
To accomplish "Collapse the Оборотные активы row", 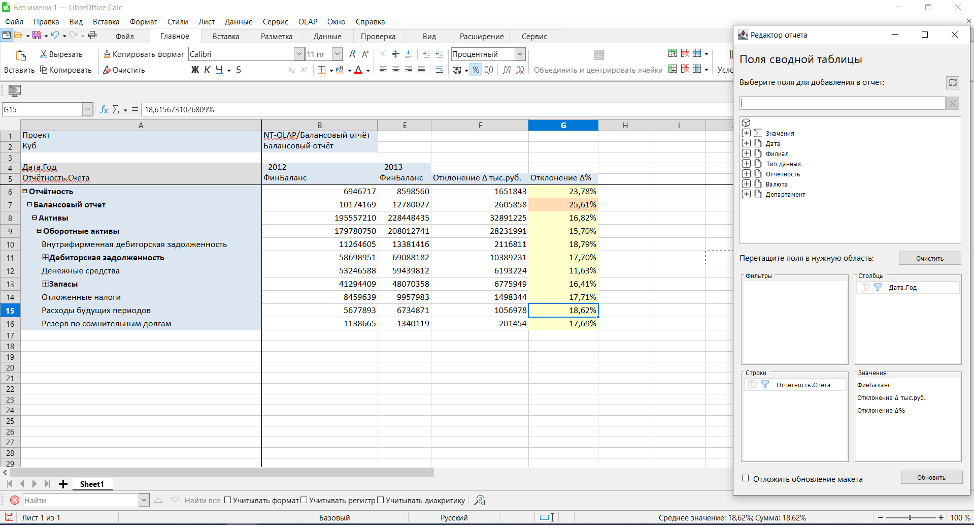I will click(x=39, y=231).
